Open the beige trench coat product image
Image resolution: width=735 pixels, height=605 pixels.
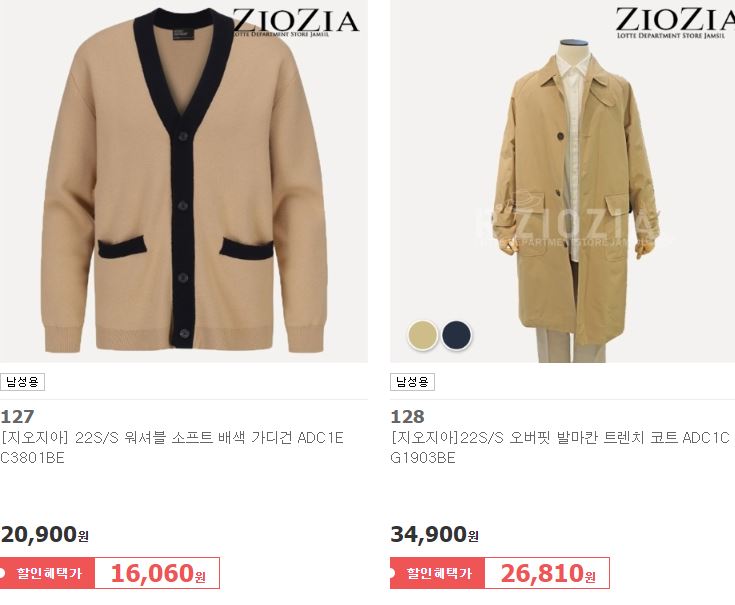coord(562,181)
